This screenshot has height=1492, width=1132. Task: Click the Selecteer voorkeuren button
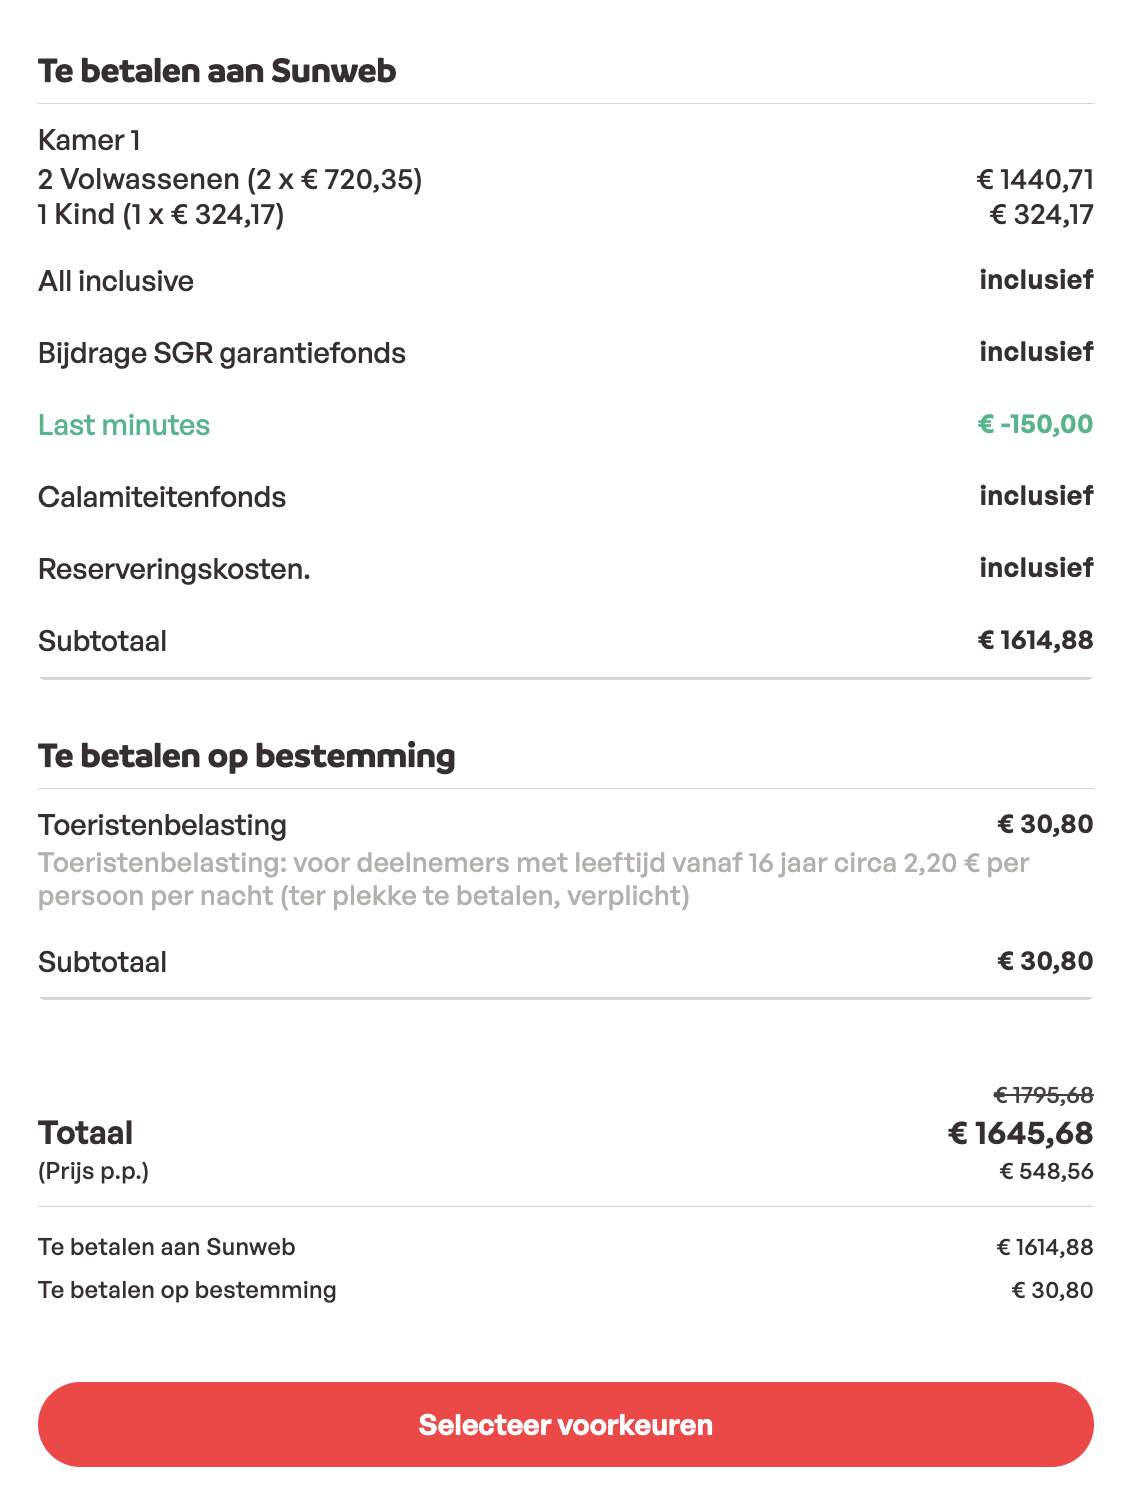(x=566, y=1424)
